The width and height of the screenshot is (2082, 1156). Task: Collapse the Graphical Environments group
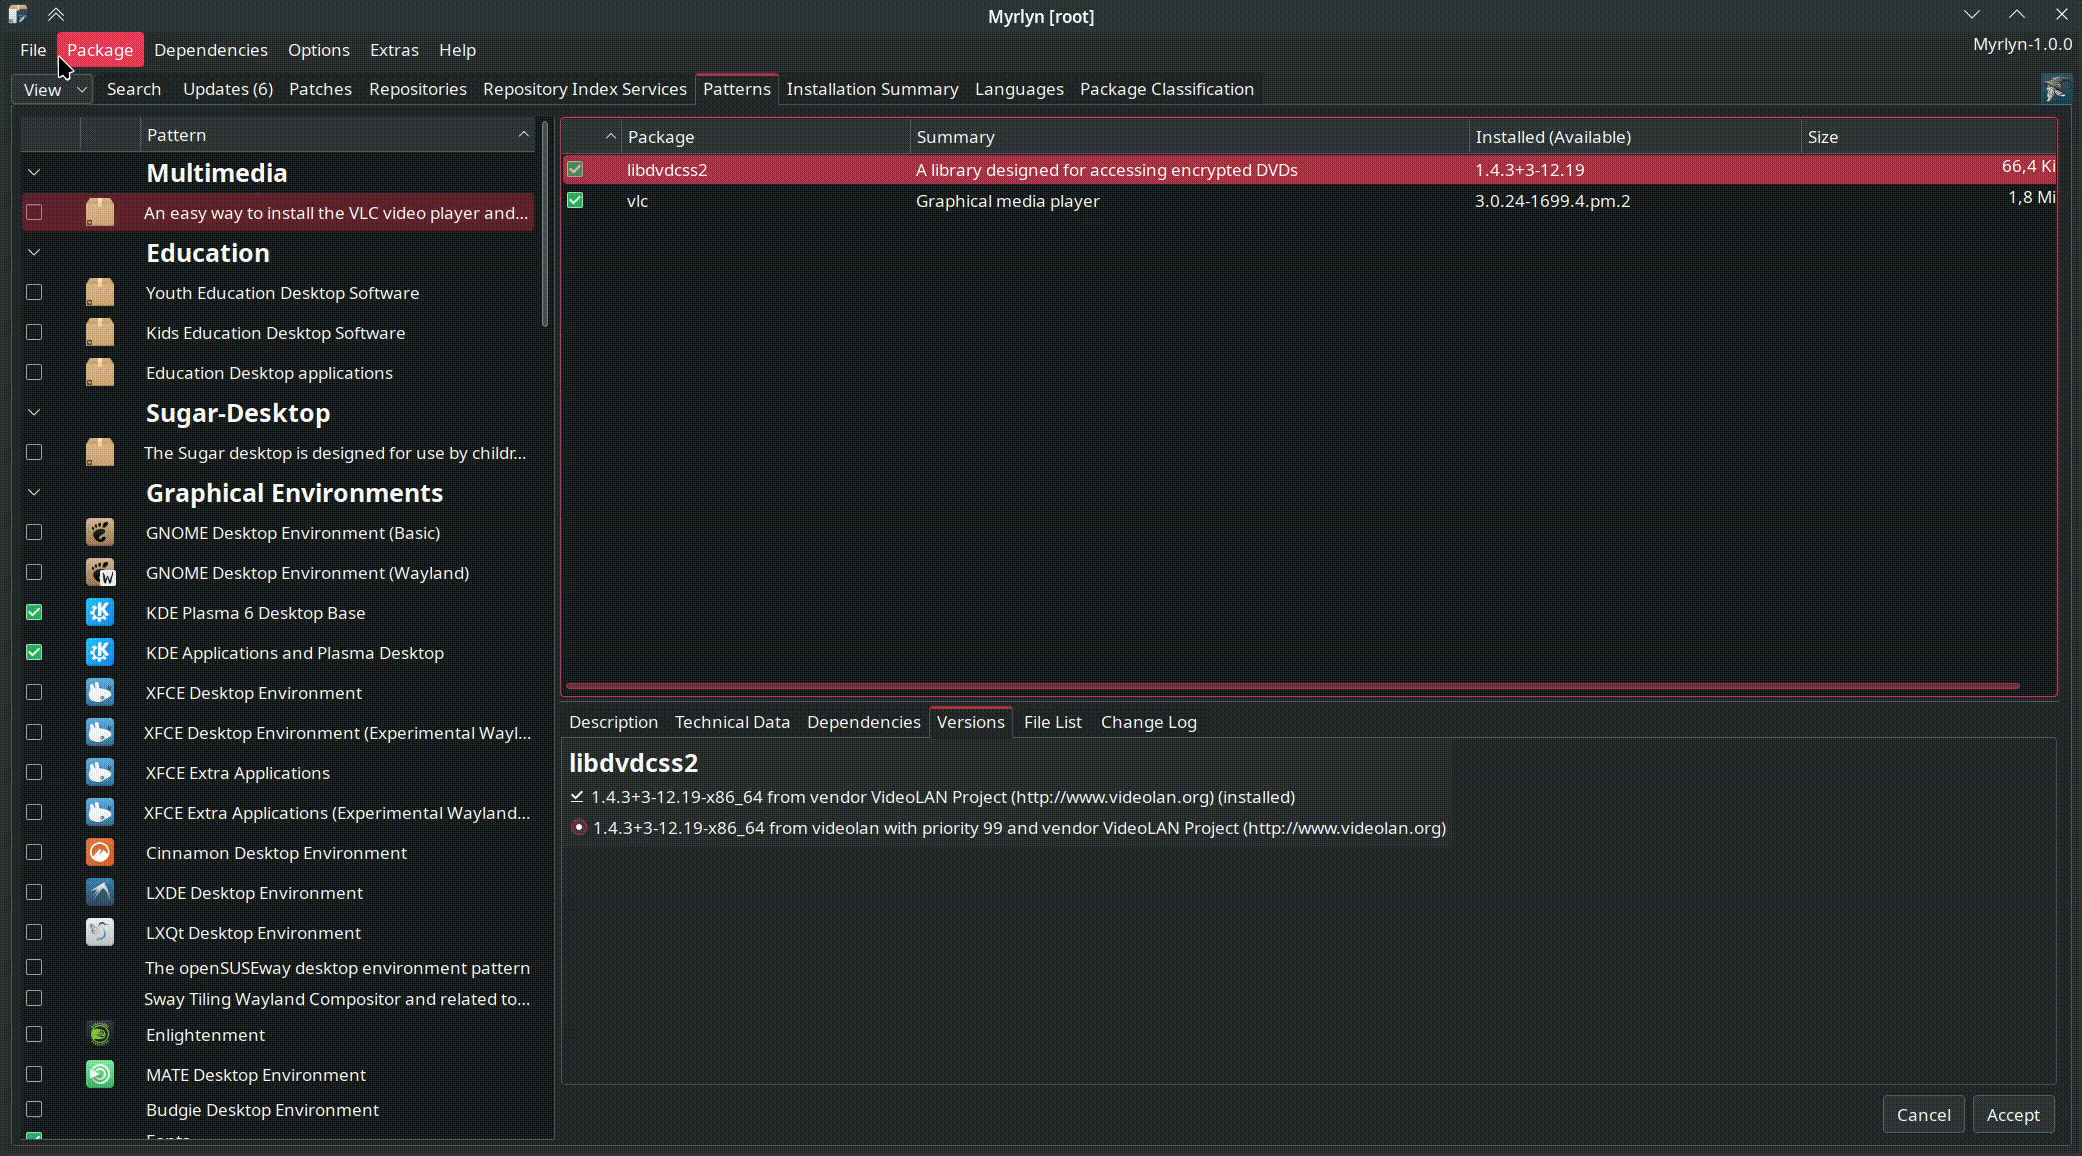pos(34,492)
